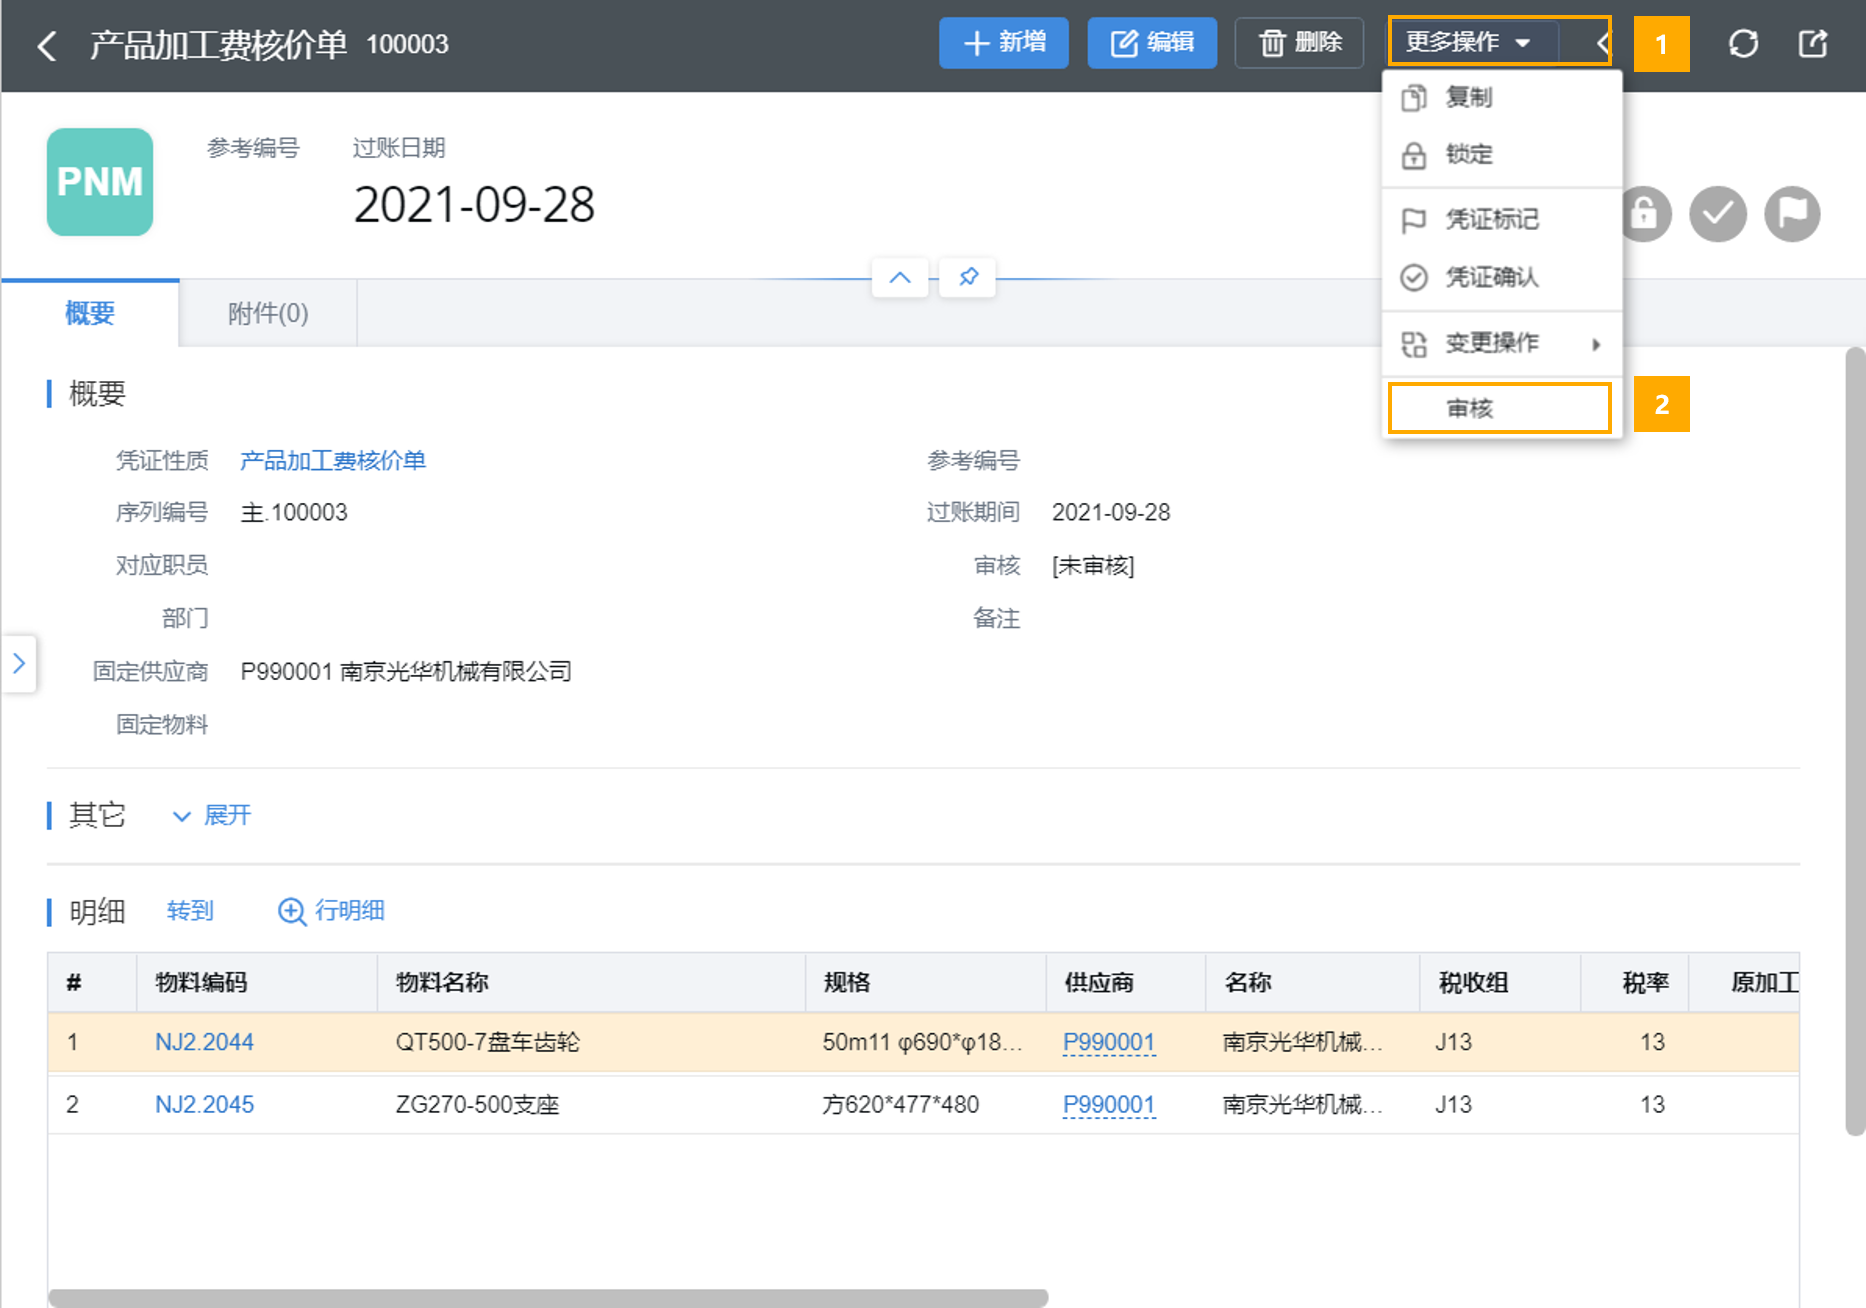Open the 更多操作 dropdown
Image resolution: width=1866 pixels, height=1308 pixels.
(1470, 42)
